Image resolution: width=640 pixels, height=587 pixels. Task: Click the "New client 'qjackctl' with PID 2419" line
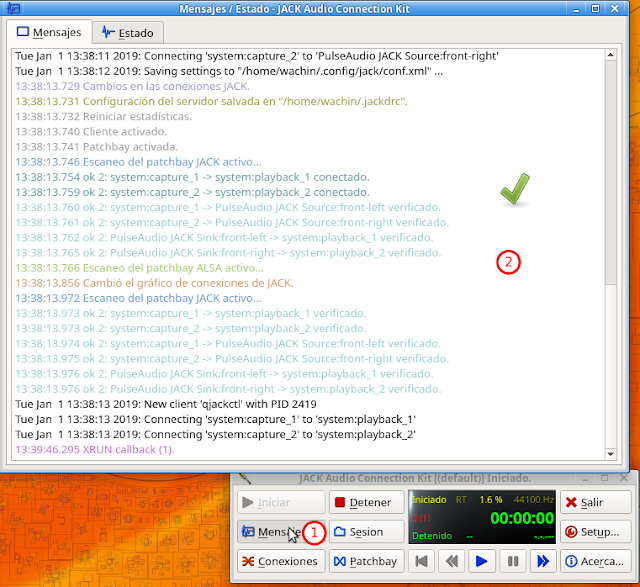click(166, 404)
